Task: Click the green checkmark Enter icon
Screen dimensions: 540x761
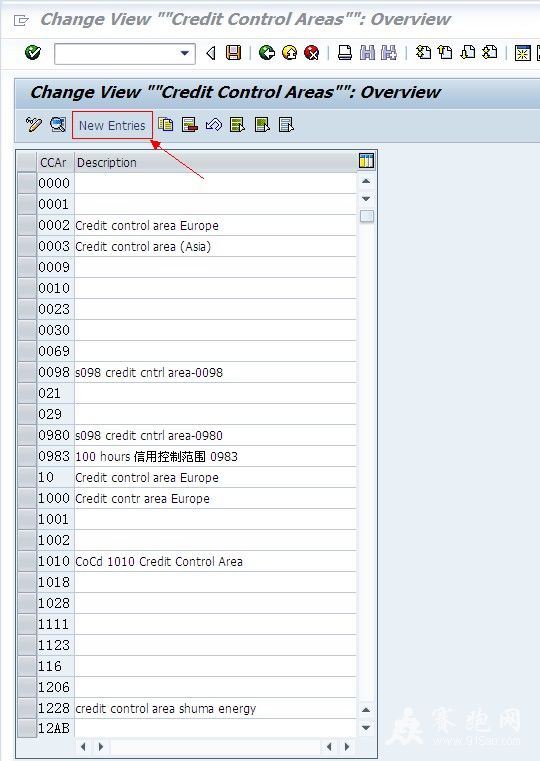Action: (33, 52)
